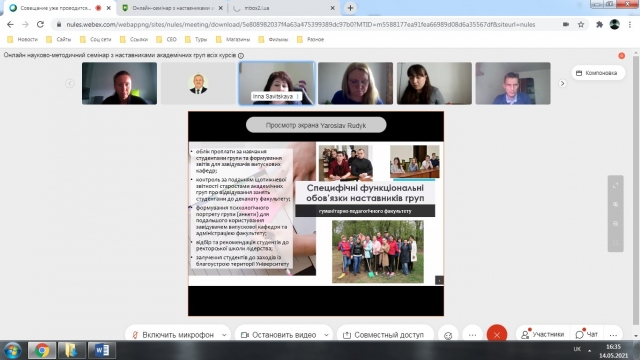Show previous participants with left arrow

click(x=70, y=83)
